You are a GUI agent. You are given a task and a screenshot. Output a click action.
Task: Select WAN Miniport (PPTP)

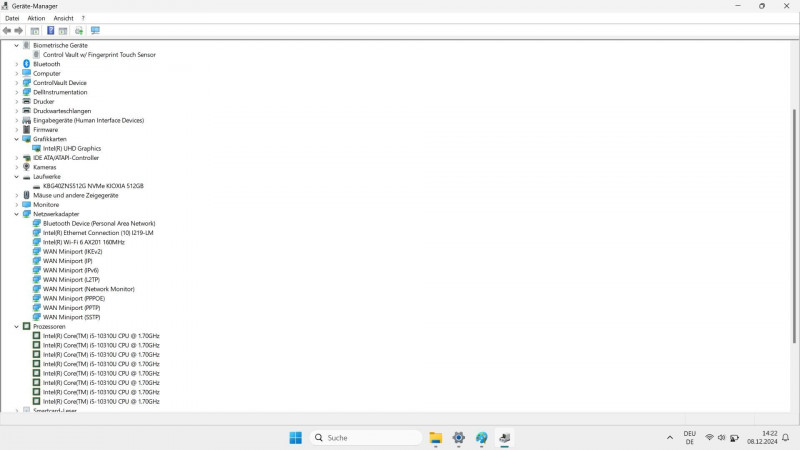pyautogui.click(x=71, y=308)
